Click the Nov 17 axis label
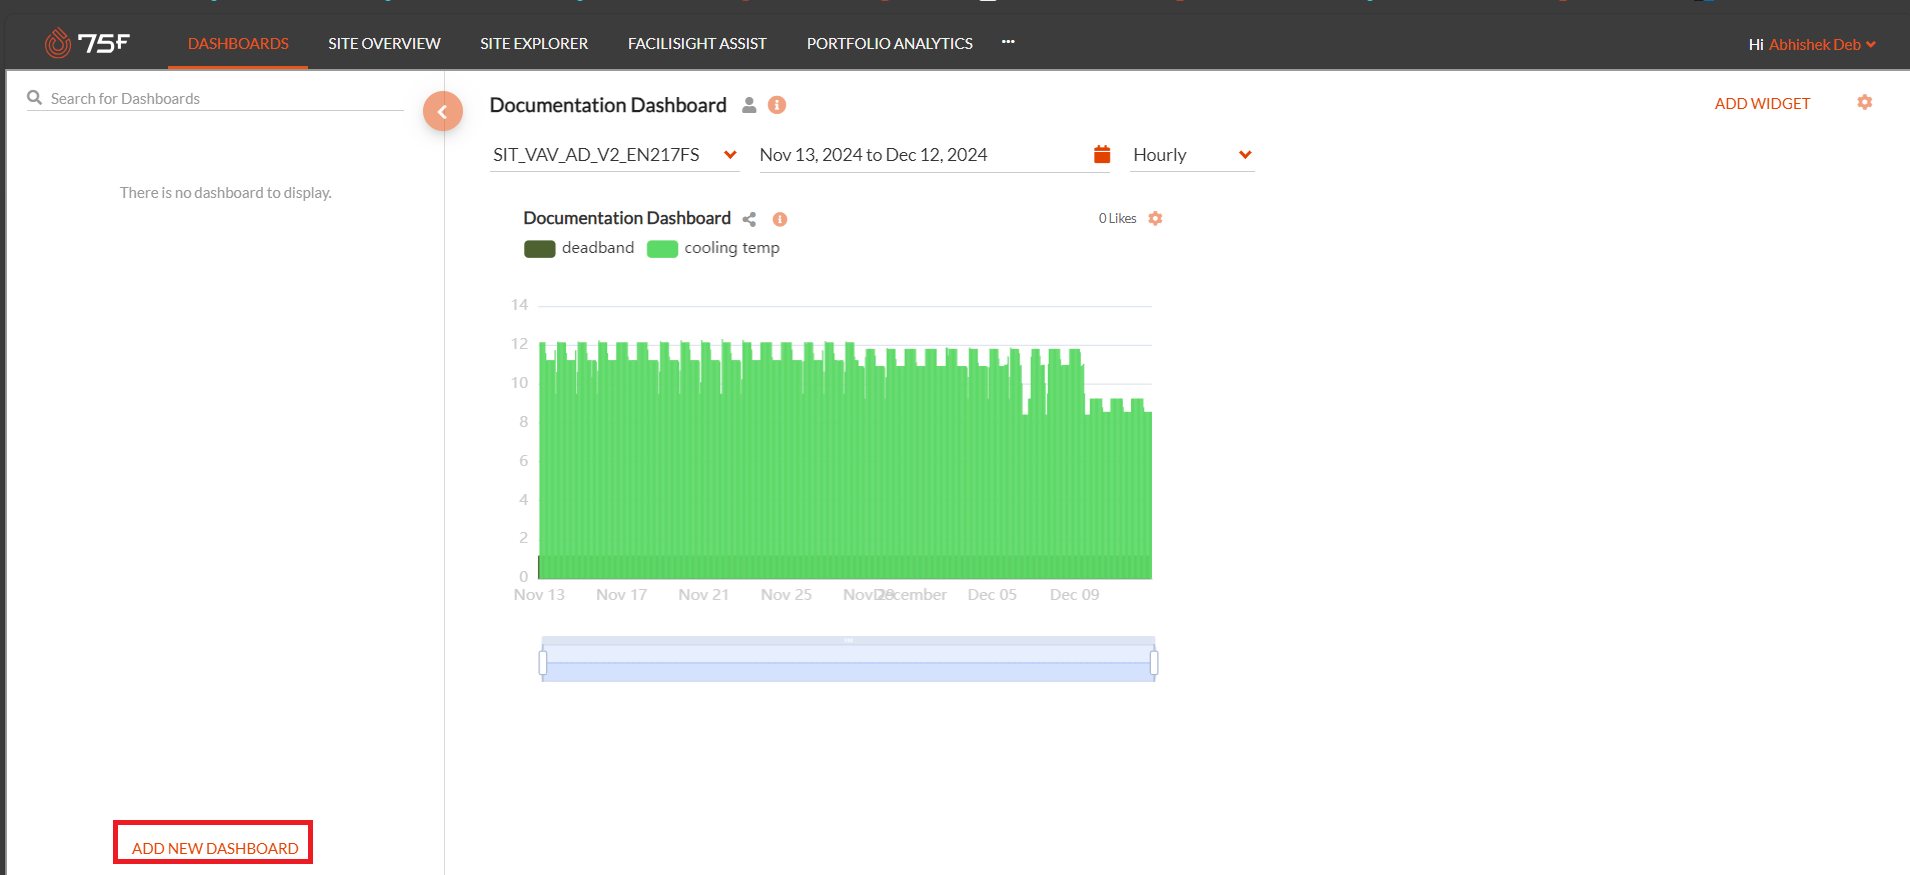Screen dimensions: 1910x875 coord(622,594)
